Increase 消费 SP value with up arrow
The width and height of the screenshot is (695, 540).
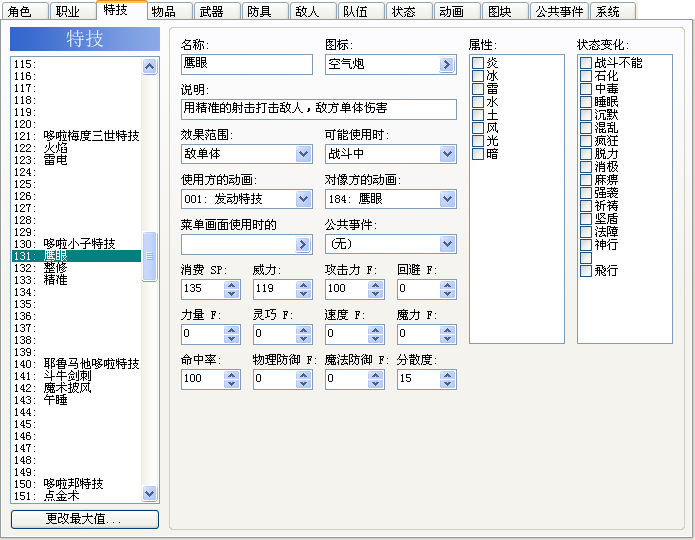[x=231, y=285]
